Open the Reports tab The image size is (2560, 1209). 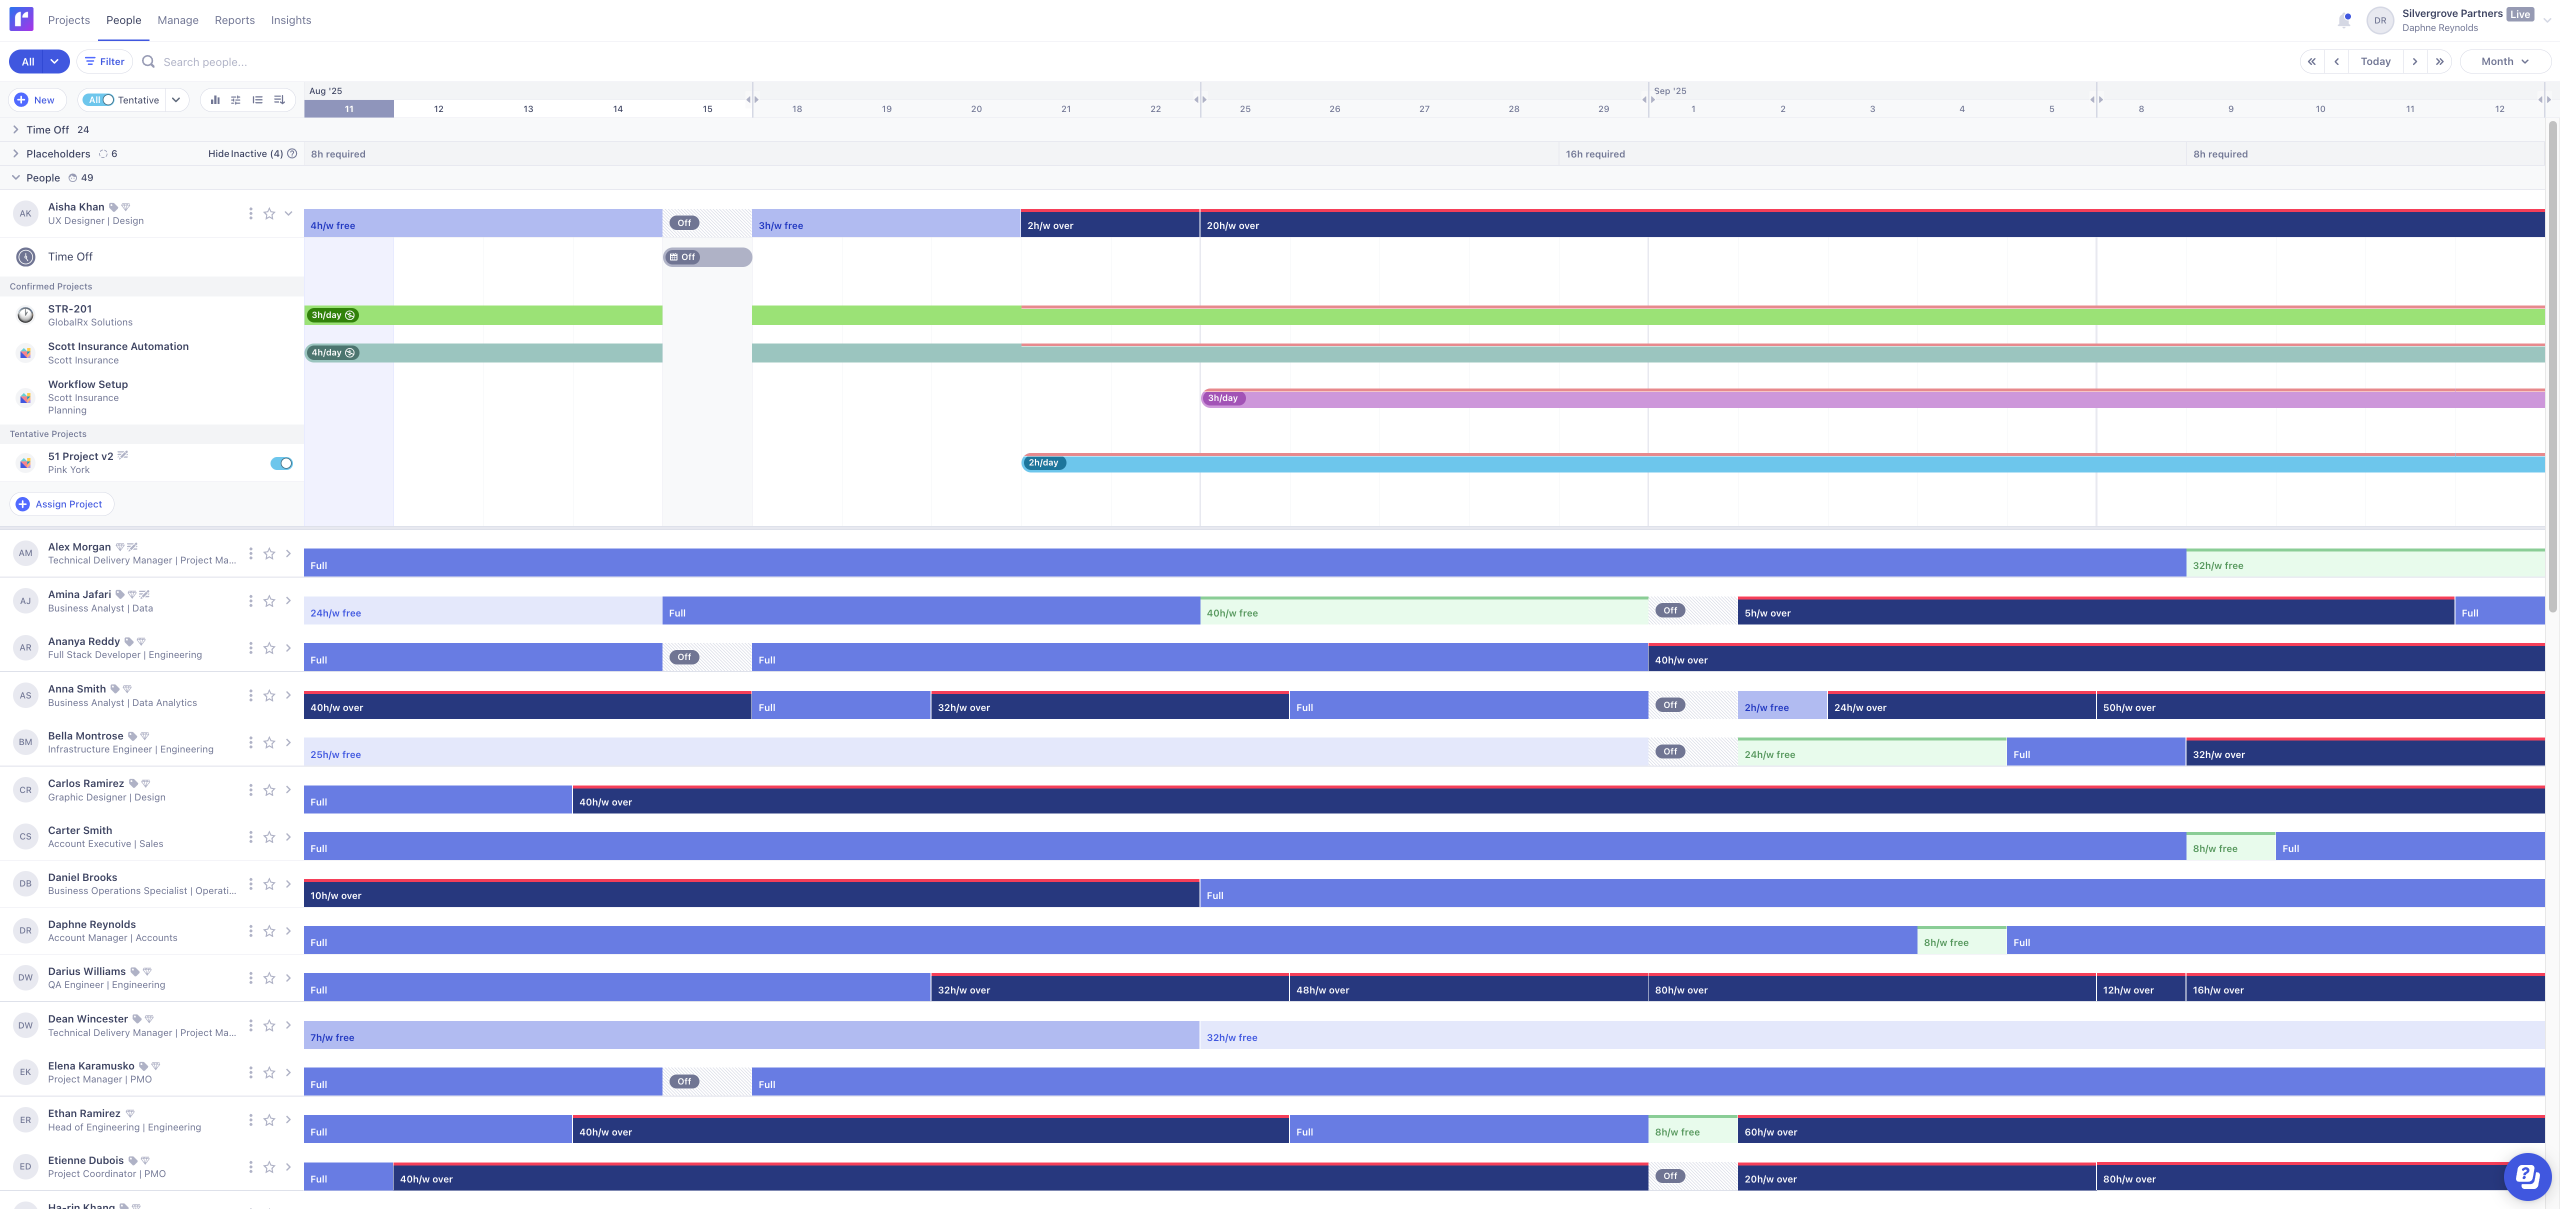(x=234, y=20)
